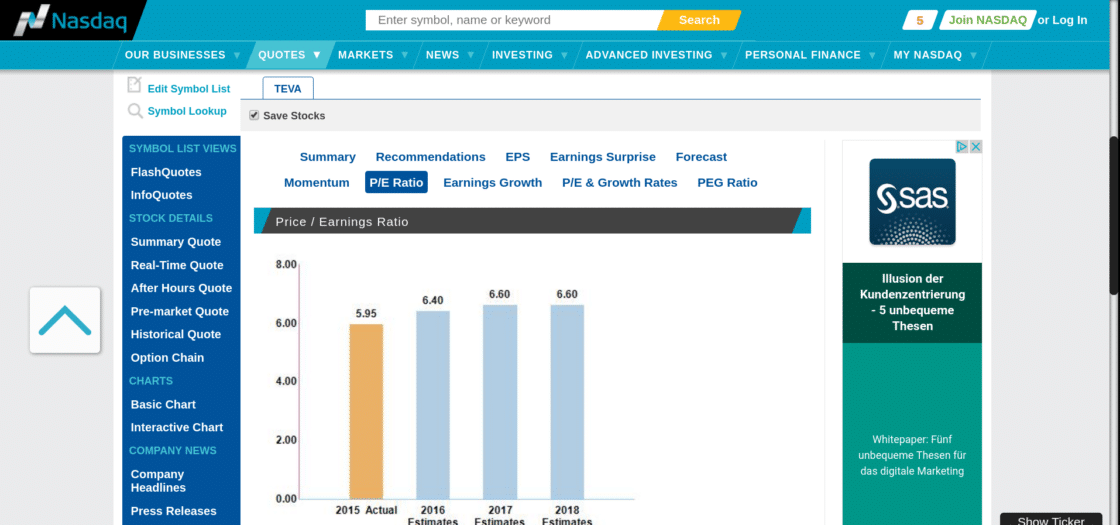The image size is (1120, 525).
Task: Click the Show Ticker button
Action: pos(1050,520)
